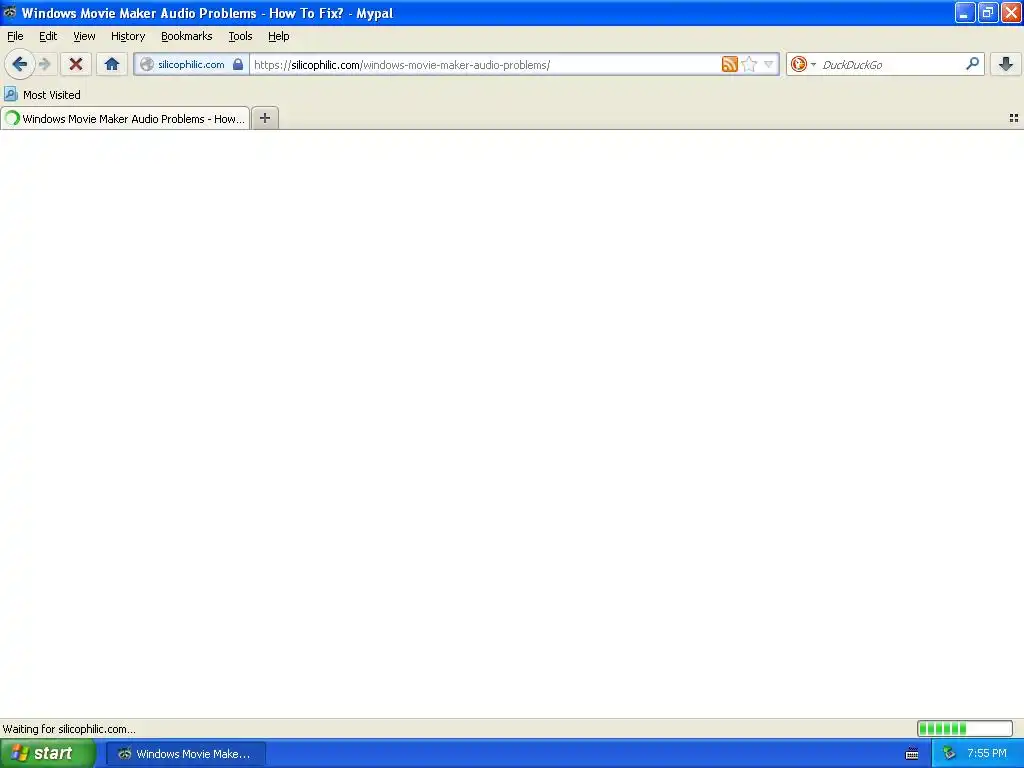
Task: Select the Windows Movie Maker Audio Problems tab
Action: [x=125, y=118]
